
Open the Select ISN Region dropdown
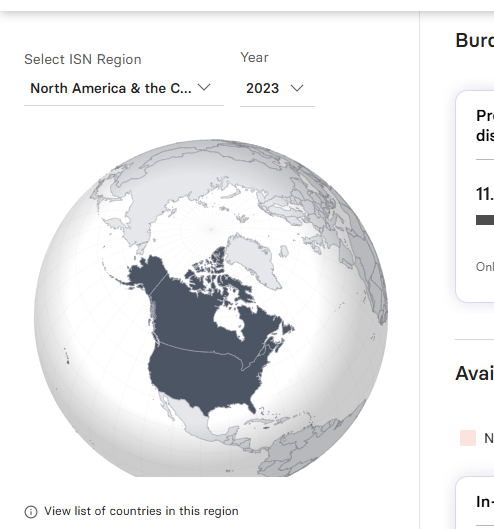tap(124, 89)
